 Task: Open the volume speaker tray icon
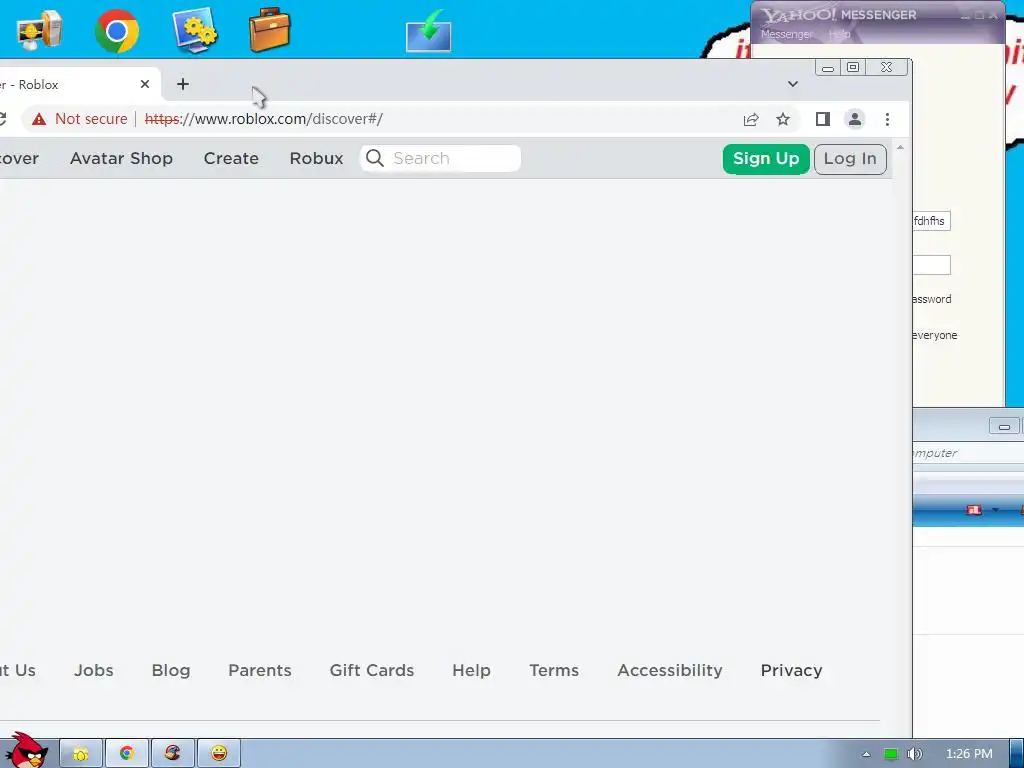click(x=915, y=754)
